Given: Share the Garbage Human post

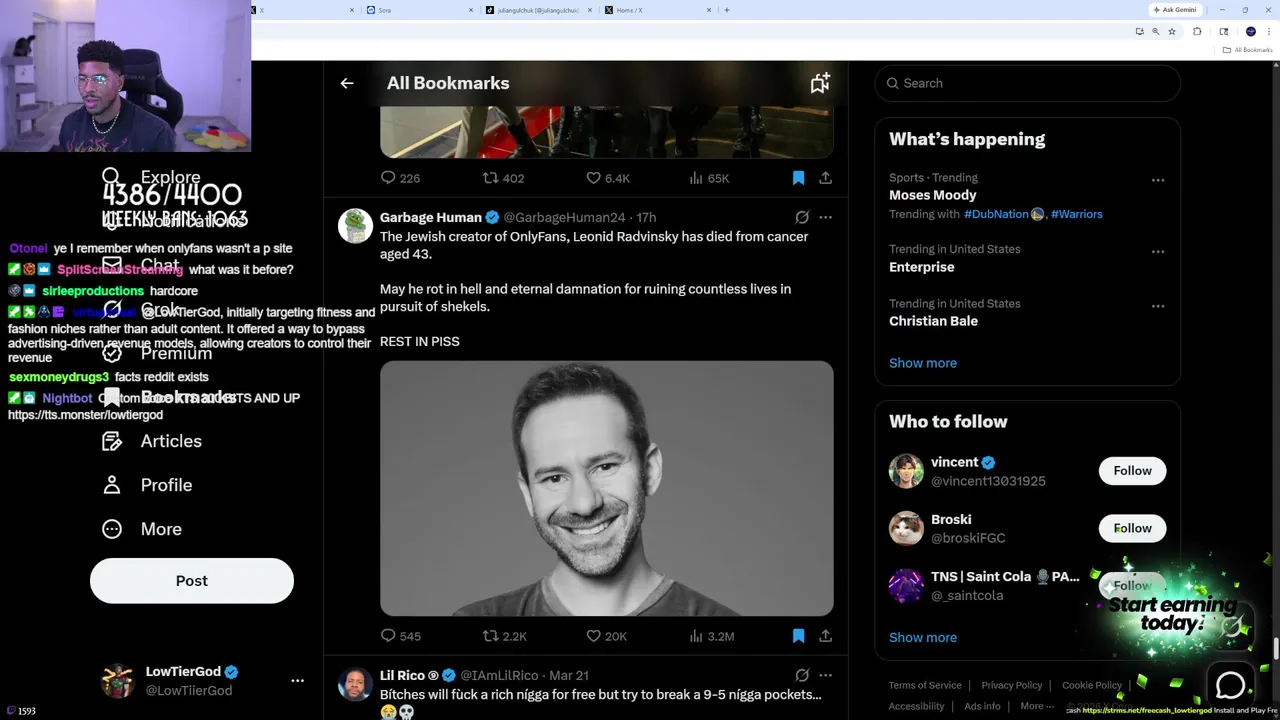Looking at the screenshot, I should [x=825, y=636].
